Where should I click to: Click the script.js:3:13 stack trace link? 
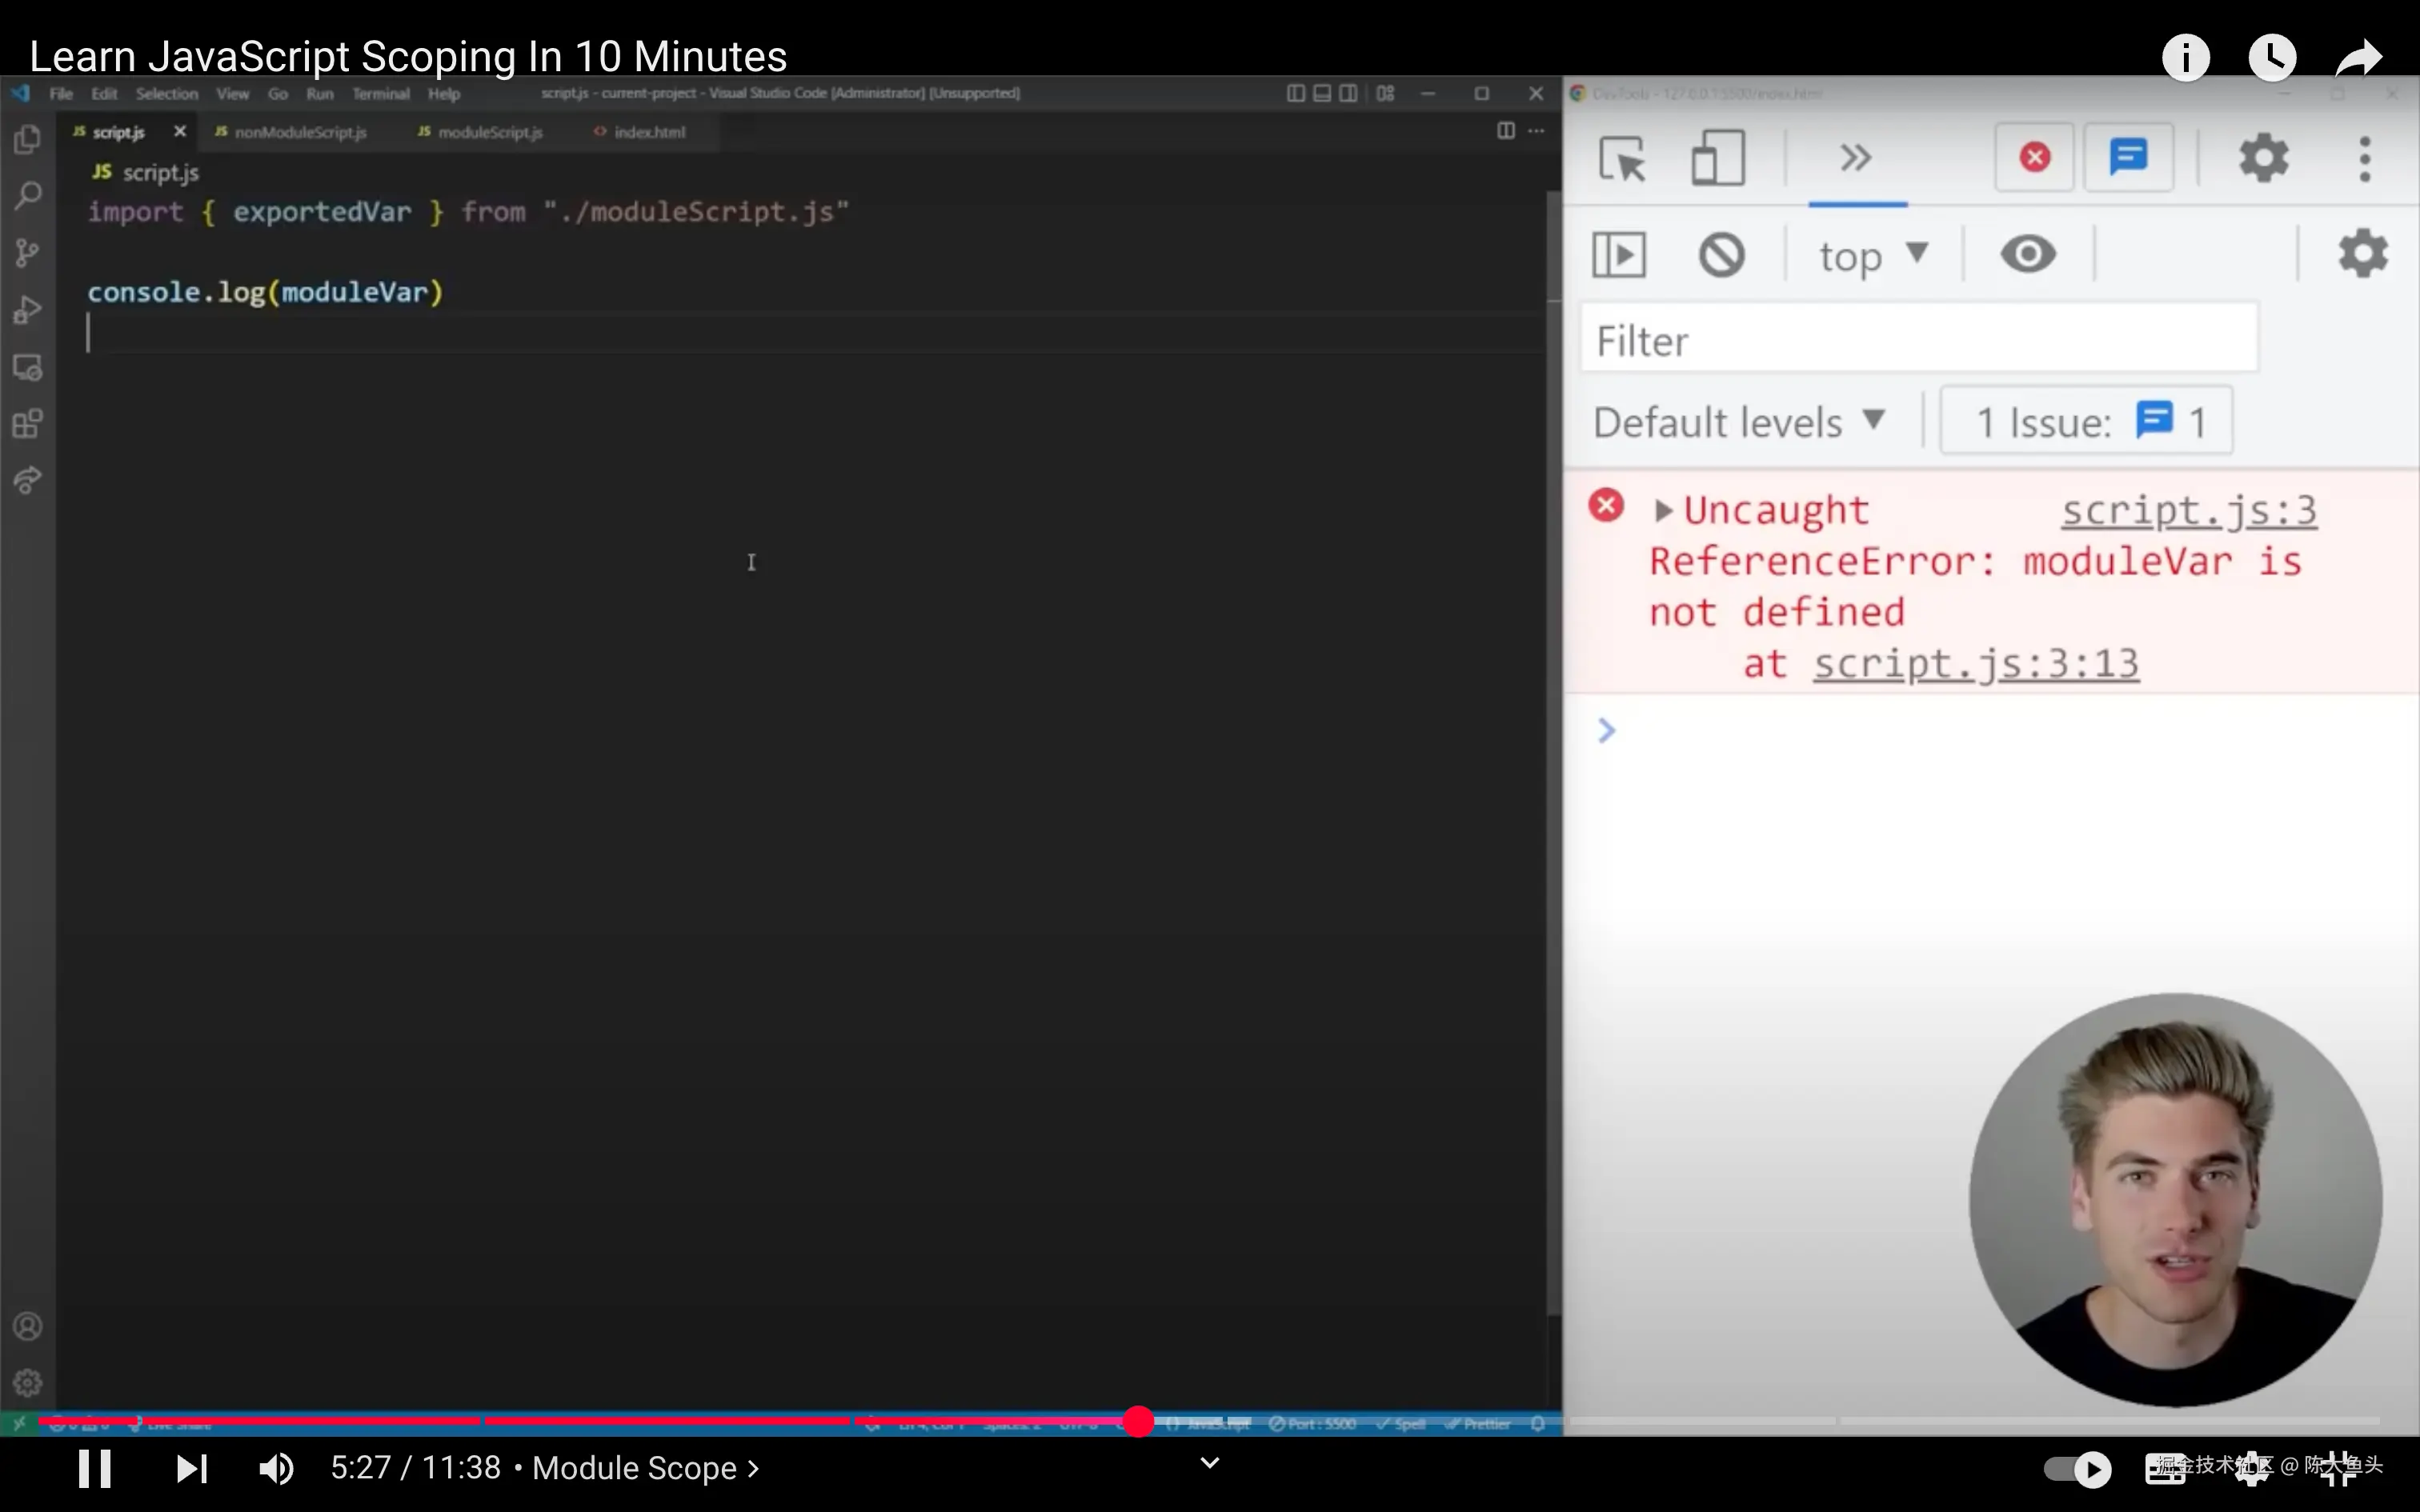click(1976, 664)
